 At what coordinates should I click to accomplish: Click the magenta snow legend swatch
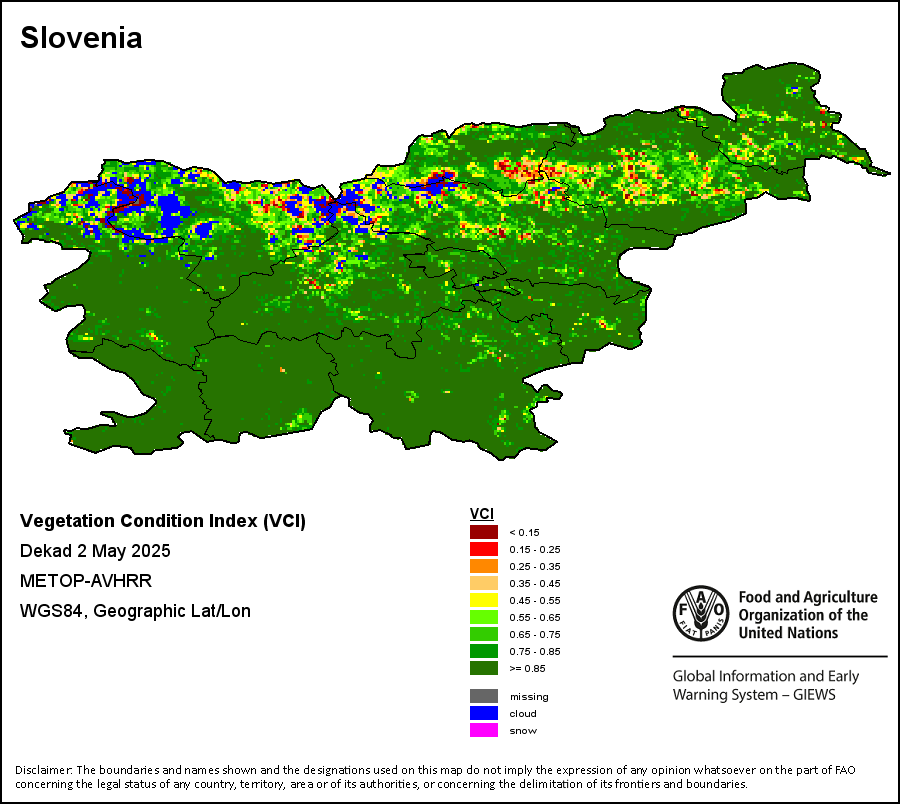[x=484, y=730]
